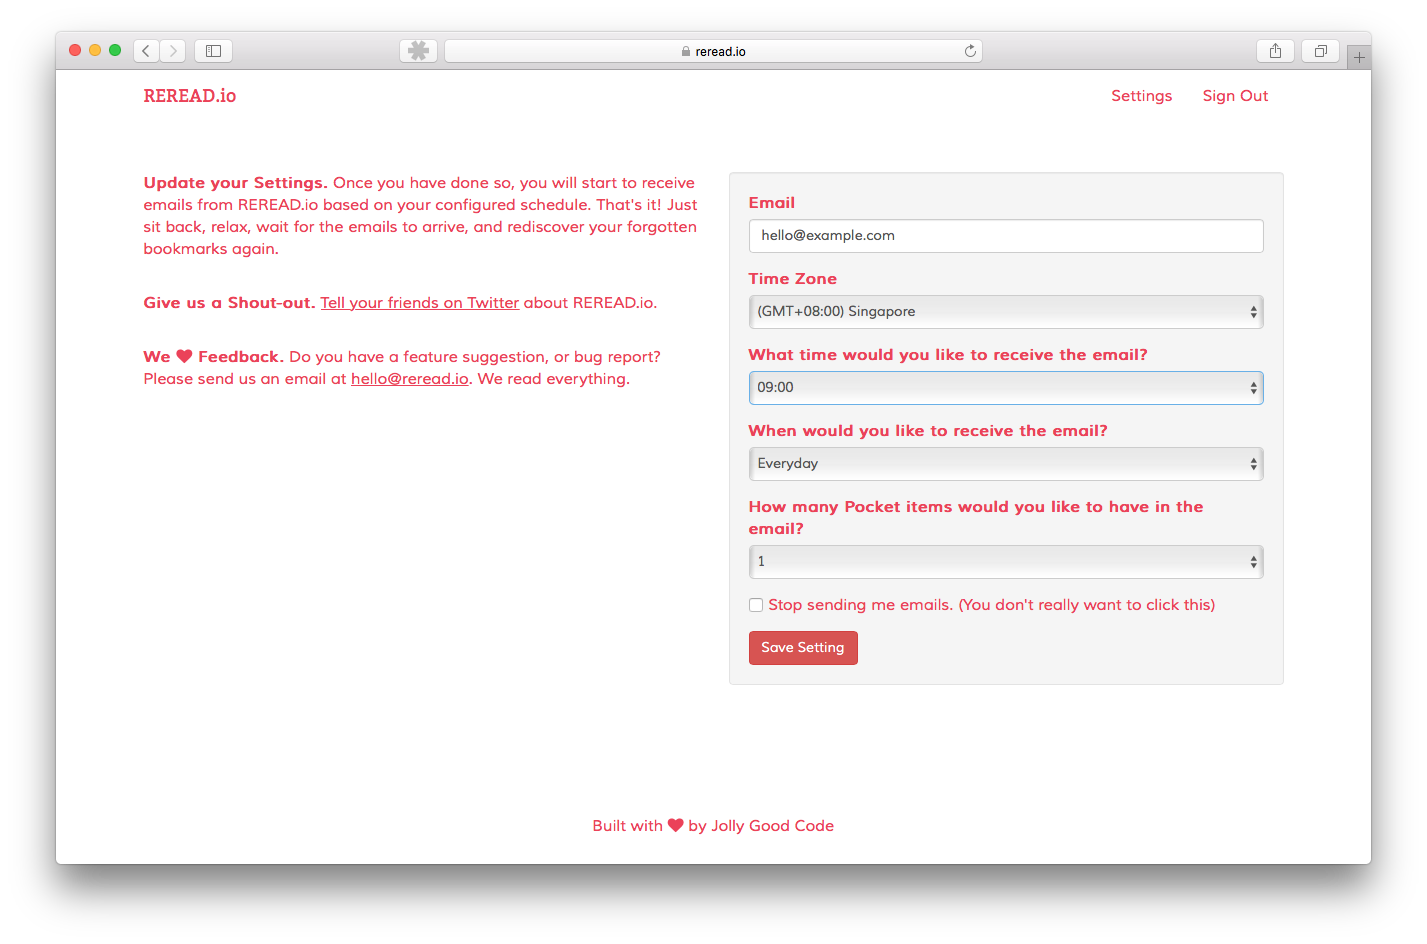Show all open tabs overview

tap(1319, 50)
